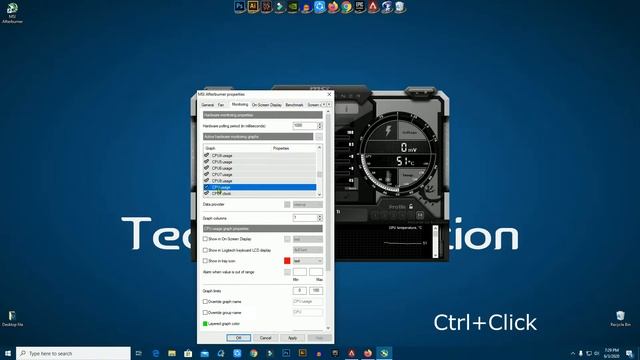Open the Logitech LCD font dropdown
This screenshot has height=360, width=640.
[308, 250]
